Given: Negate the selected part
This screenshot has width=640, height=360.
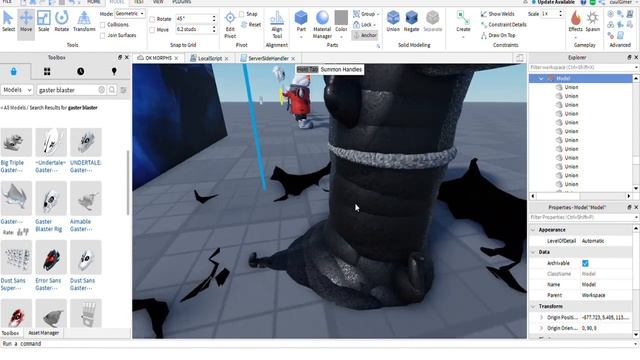Looking at the screenshot, I should coord(411,22).
